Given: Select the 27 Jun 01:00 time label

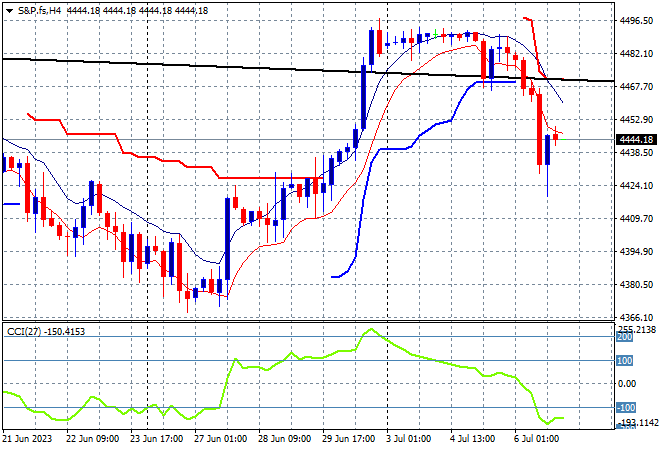Looking at the screenshot, I should 221,439.
